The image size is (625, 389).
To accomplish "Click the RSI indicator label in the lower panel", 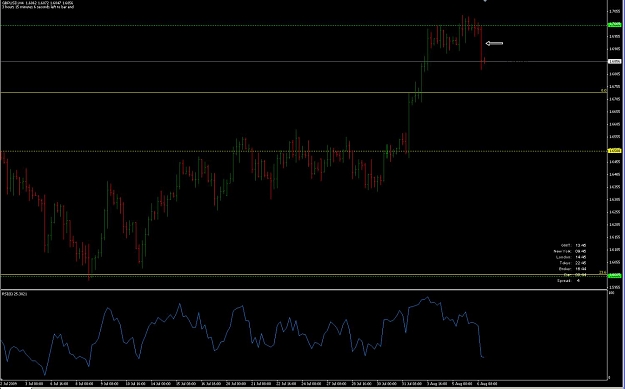I will point(14,294).
